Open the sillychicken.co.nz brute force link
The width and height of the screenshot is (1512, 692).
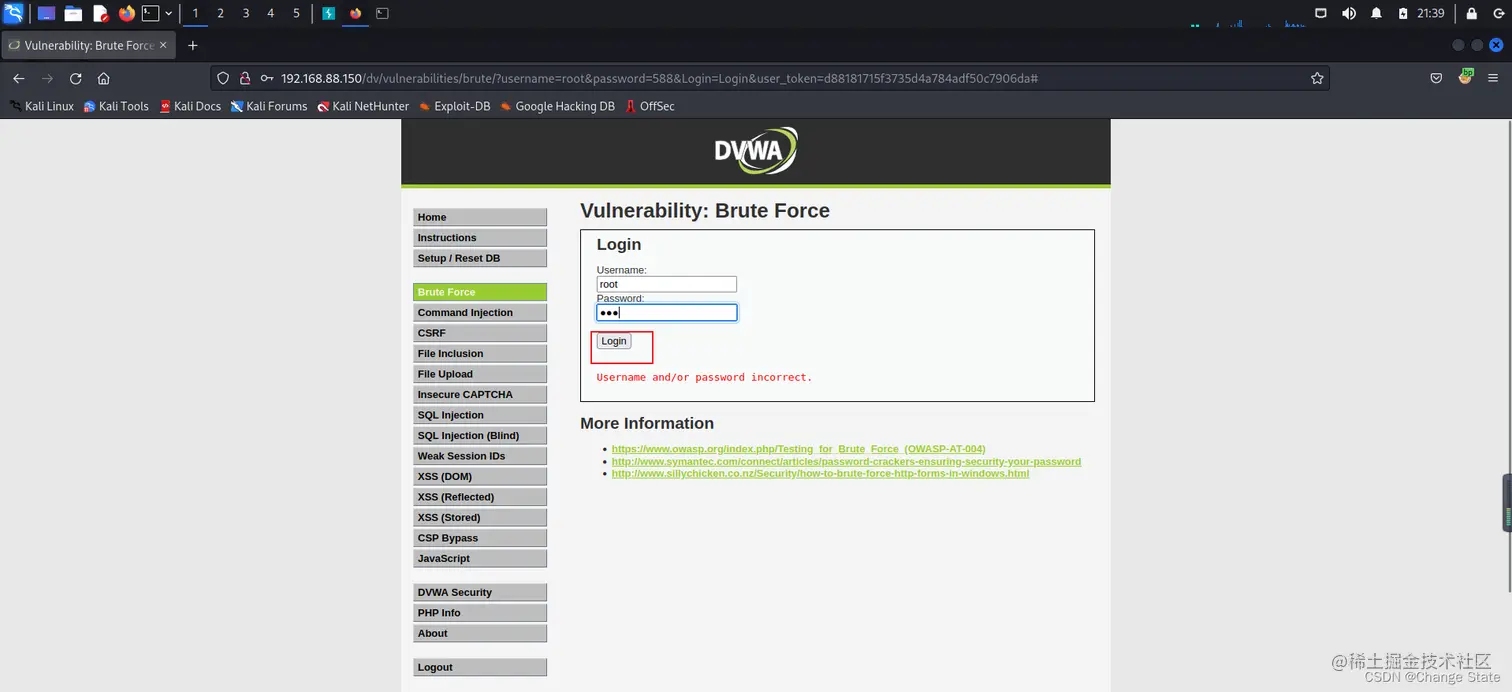click(x=820, y=473)
